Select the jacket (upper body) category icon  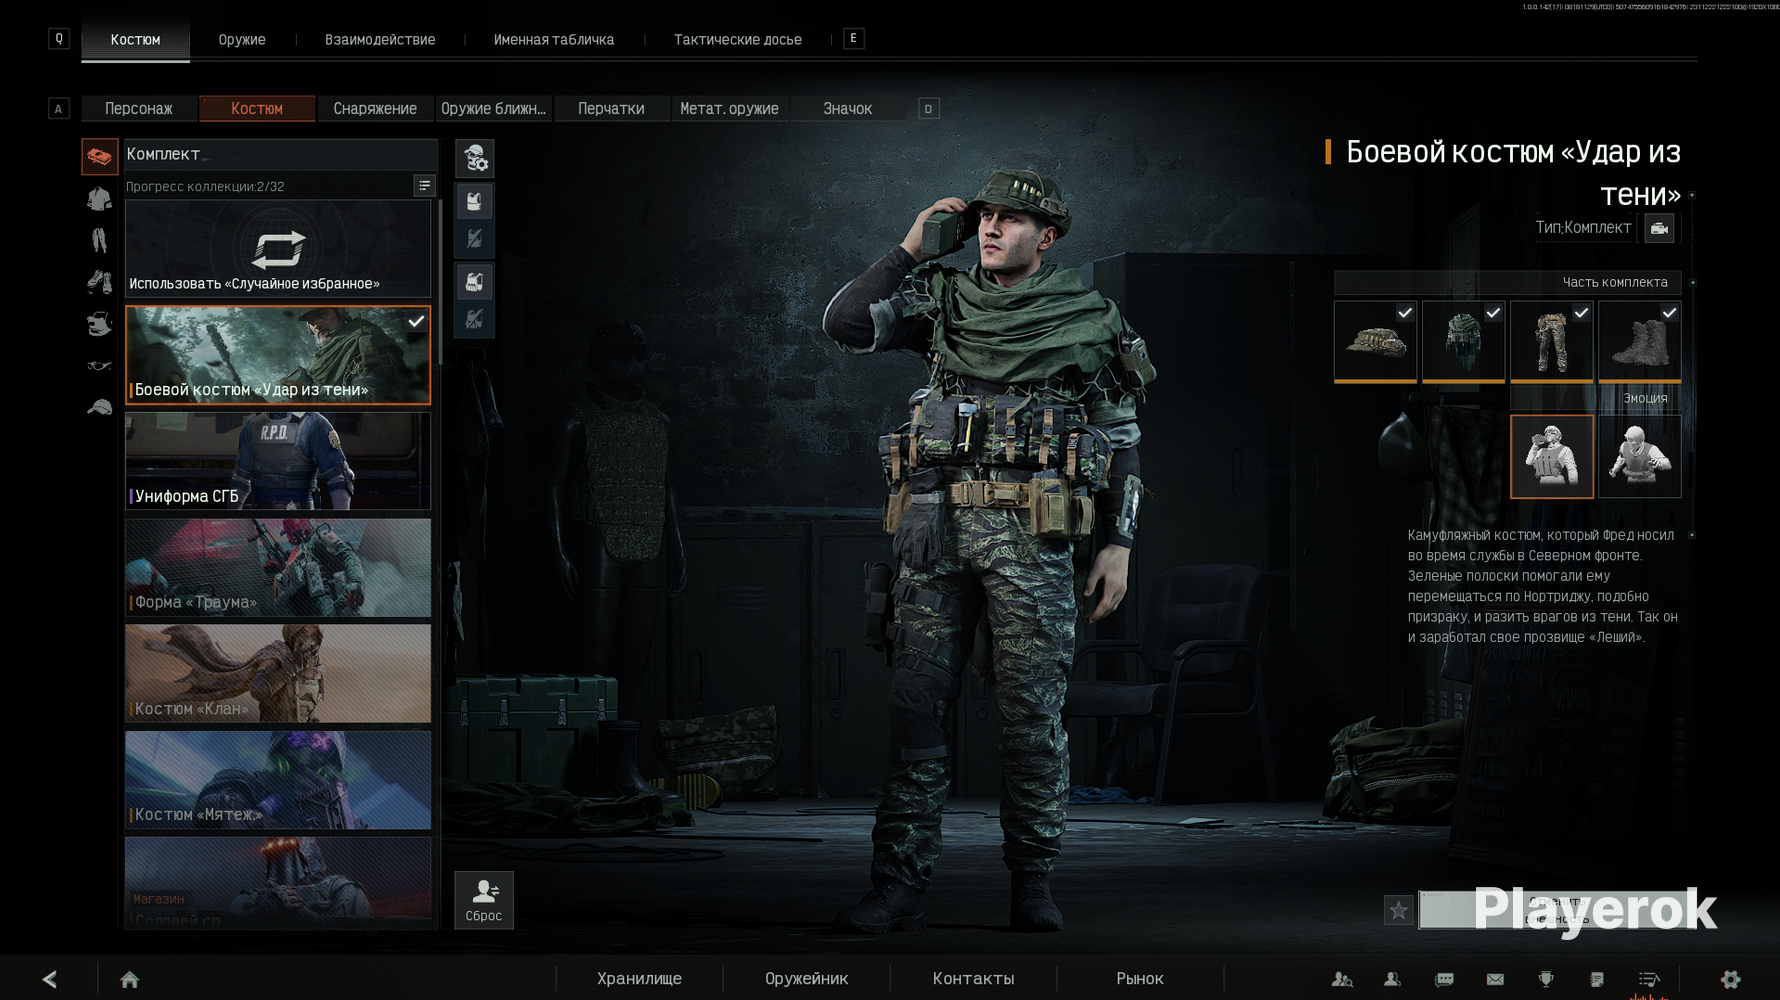[x=99, y=198]
